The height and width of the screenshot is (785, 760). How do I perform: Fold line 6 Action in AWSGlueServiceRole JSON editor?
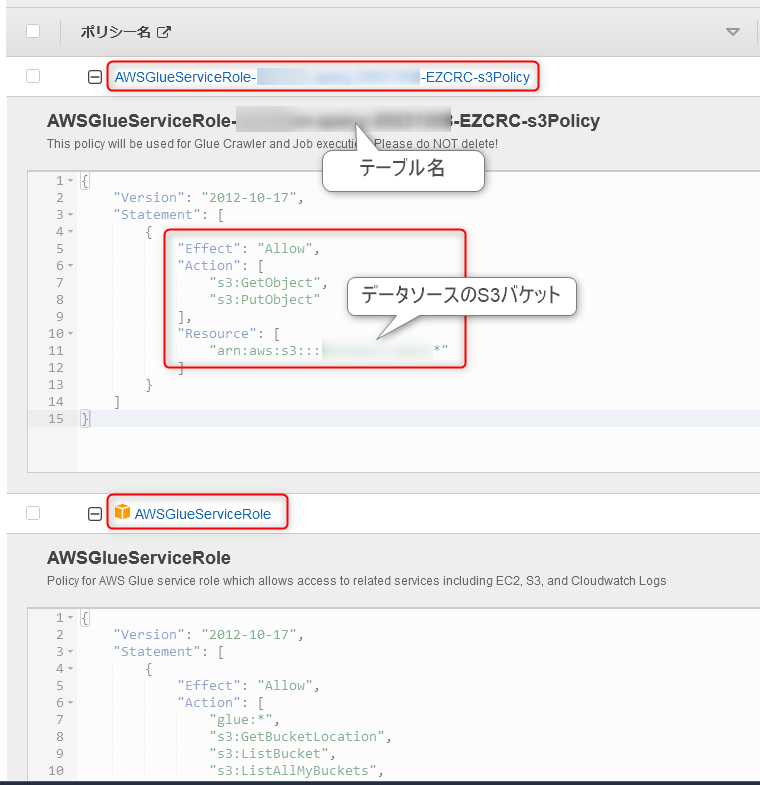coord(71,702)
